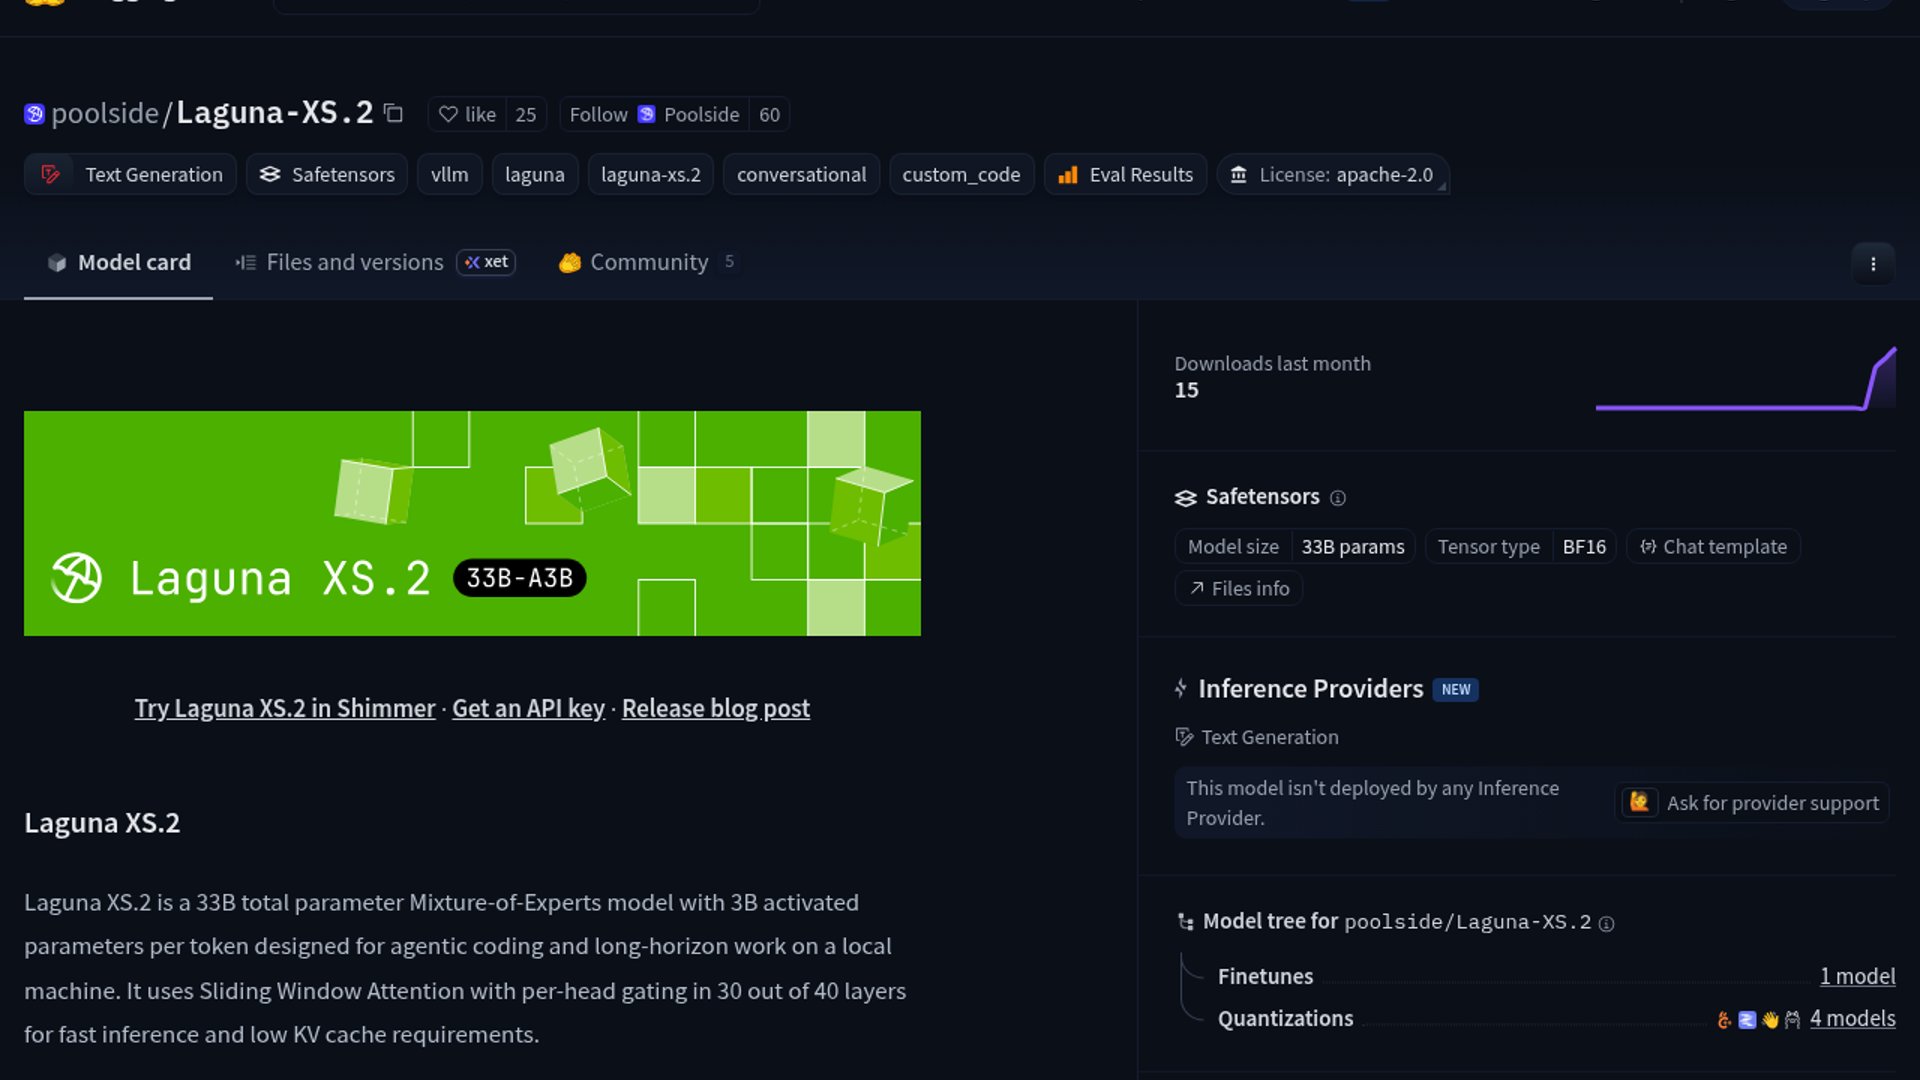Click the heart like button
1920x1080 pixels.
[x=467, y=115]
